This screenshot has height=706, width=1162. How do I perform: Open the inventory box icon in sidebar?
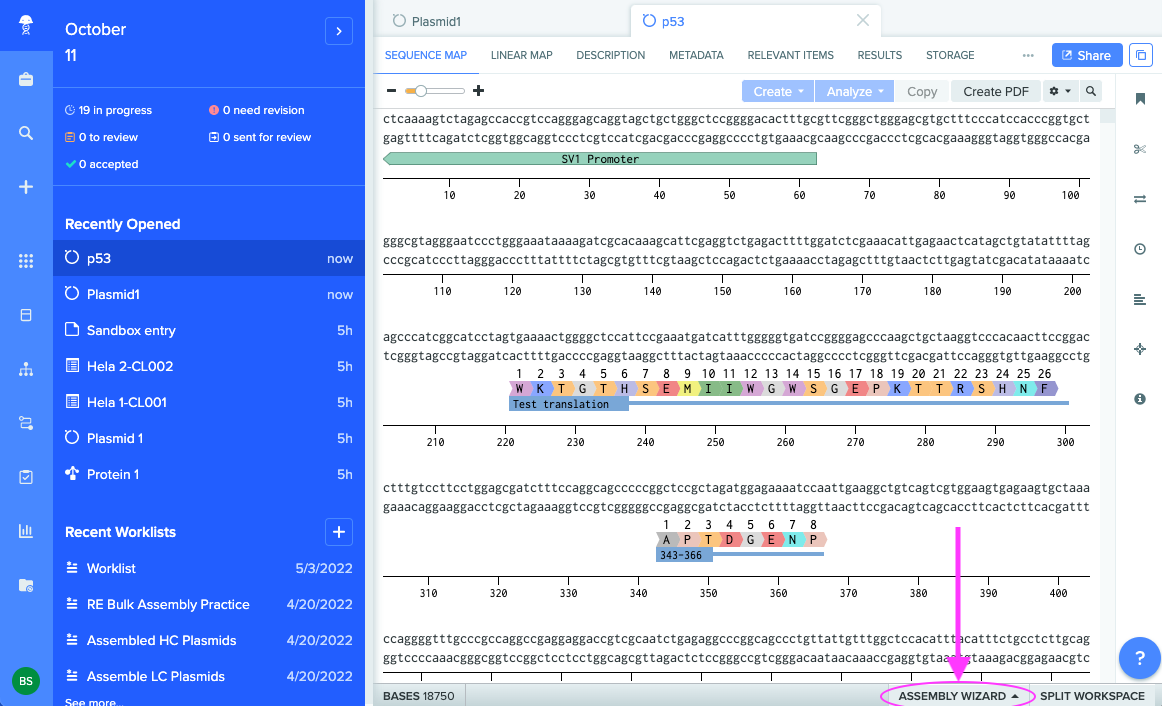pyautogui.click(x=26, y=315)
